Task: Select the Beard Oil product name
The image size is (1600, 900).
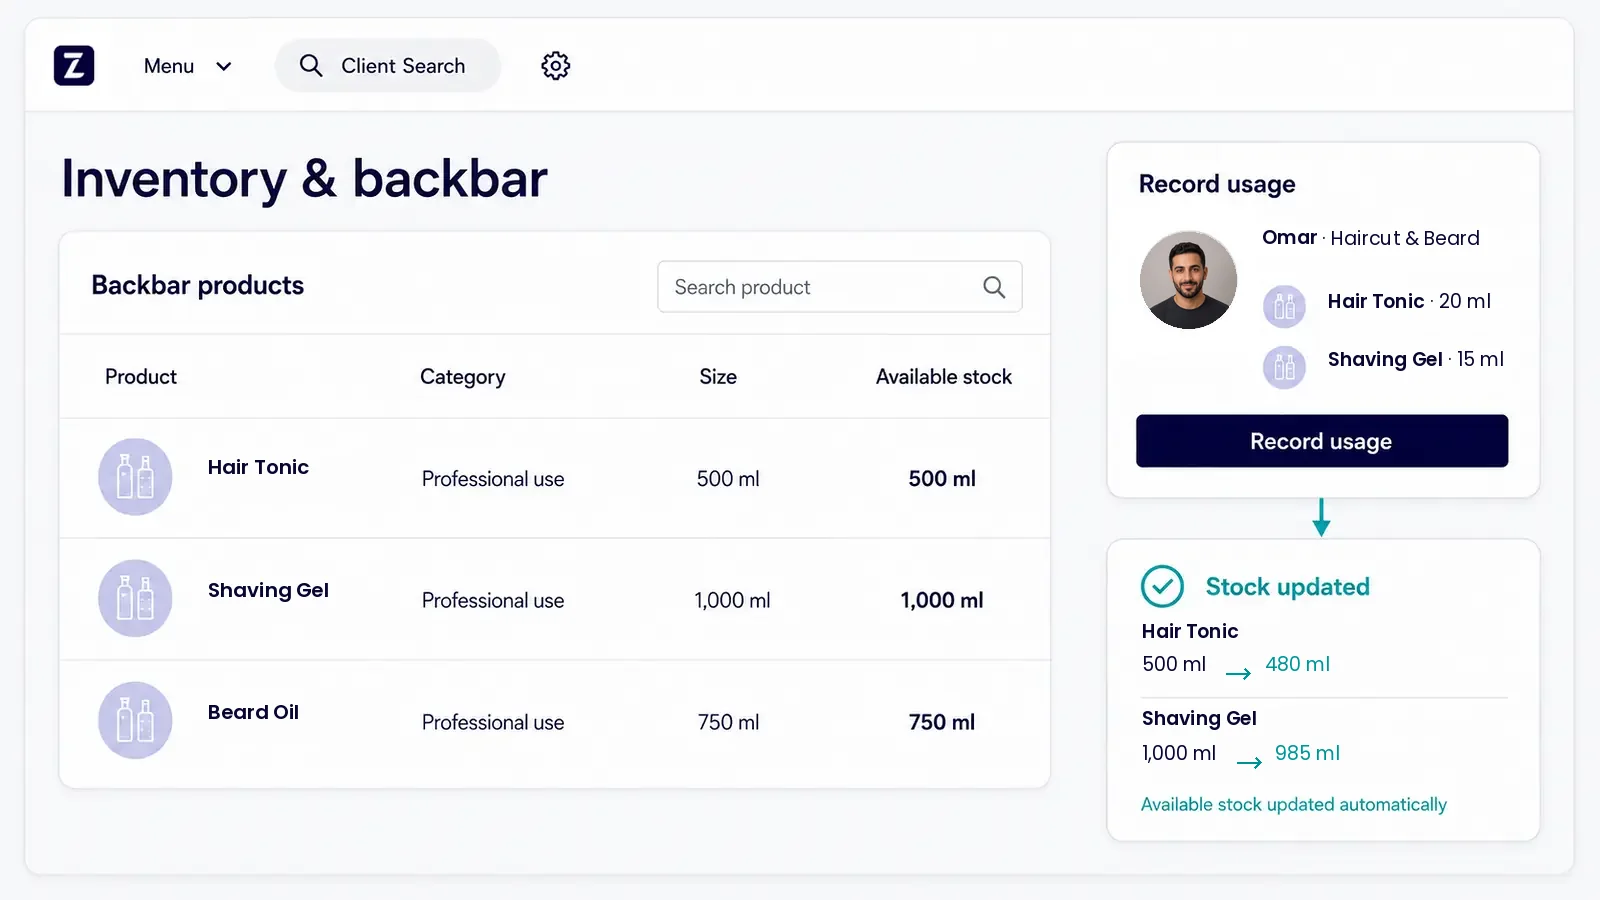Action: coord(253,712)
